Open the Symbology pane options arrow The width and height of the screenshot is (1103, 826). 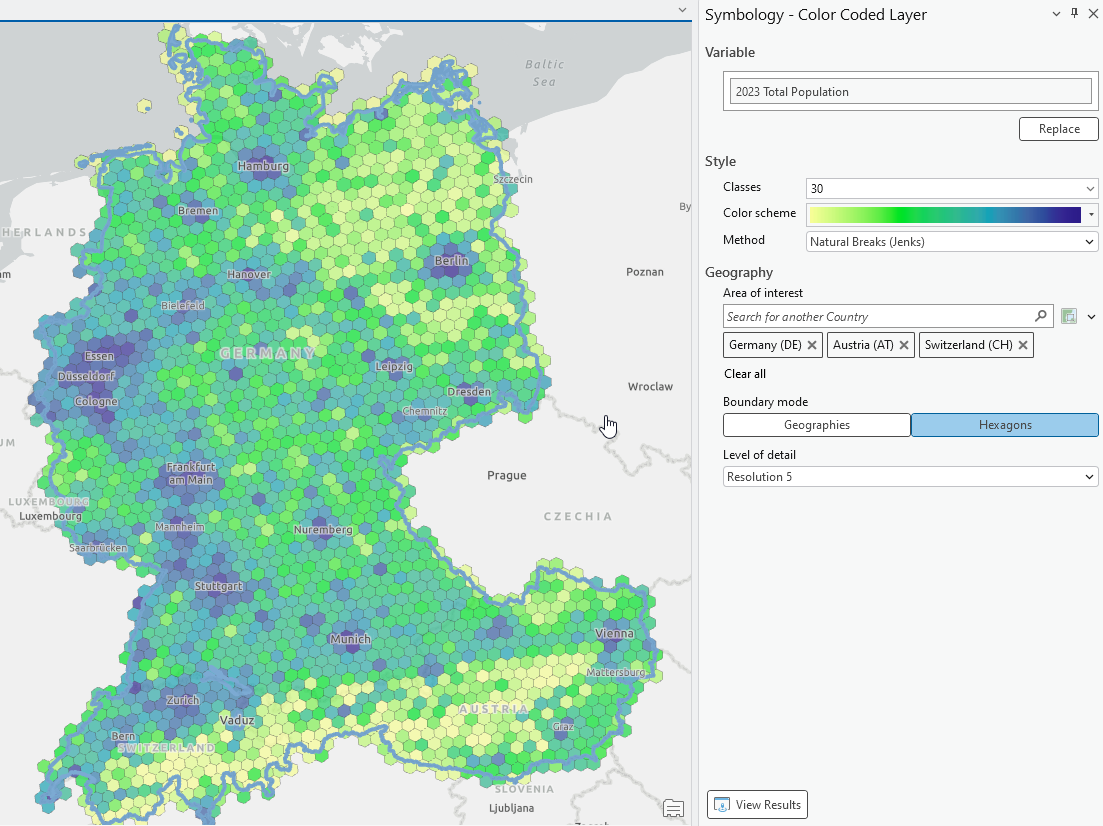coord(1056,14)
